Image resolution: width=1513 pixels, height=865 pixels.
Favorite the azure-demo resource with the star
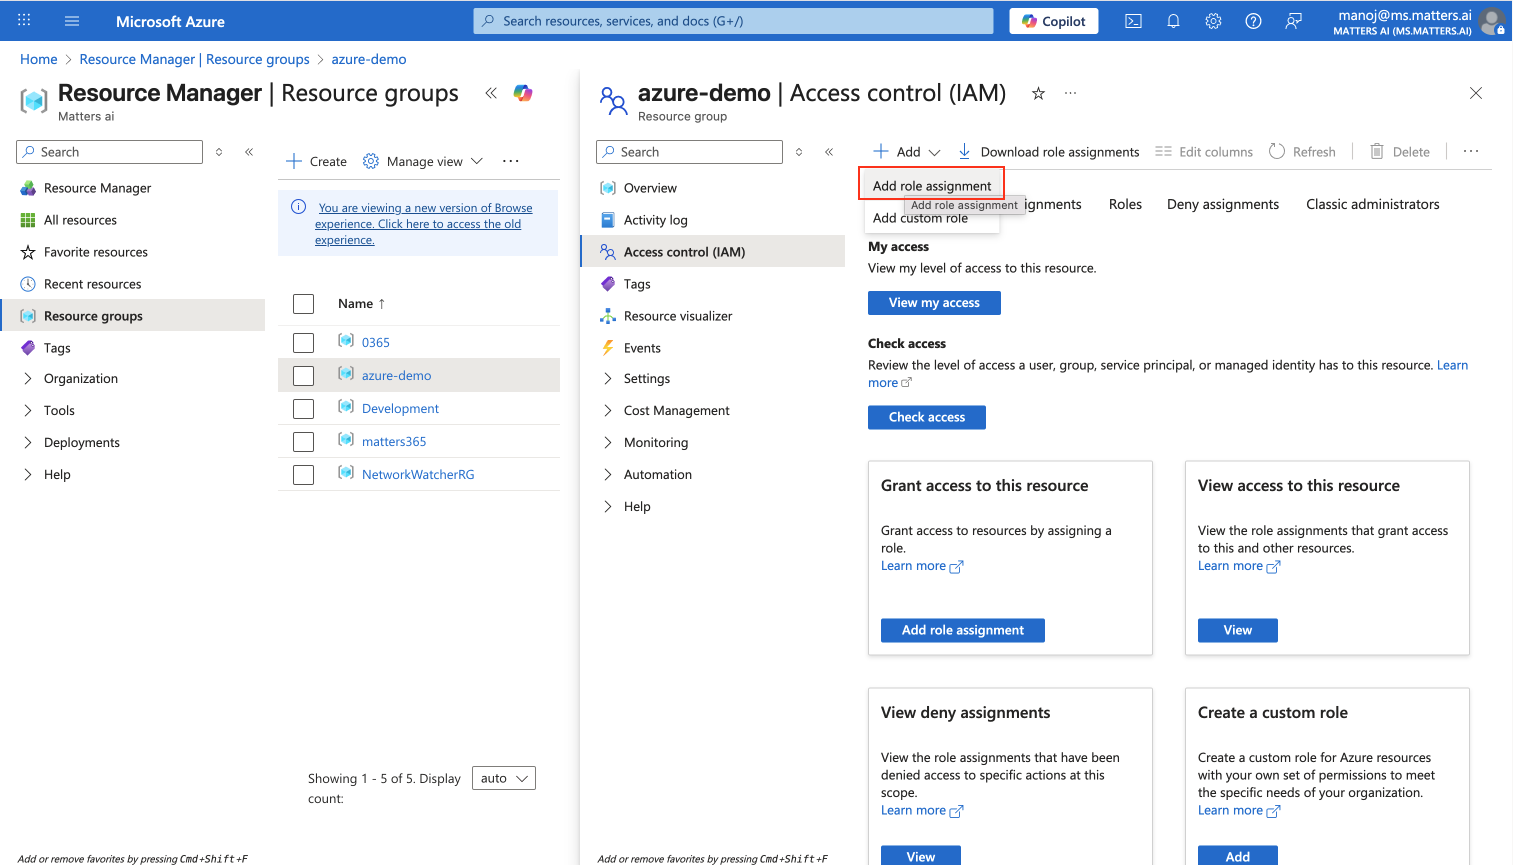tap(1038, 93)
